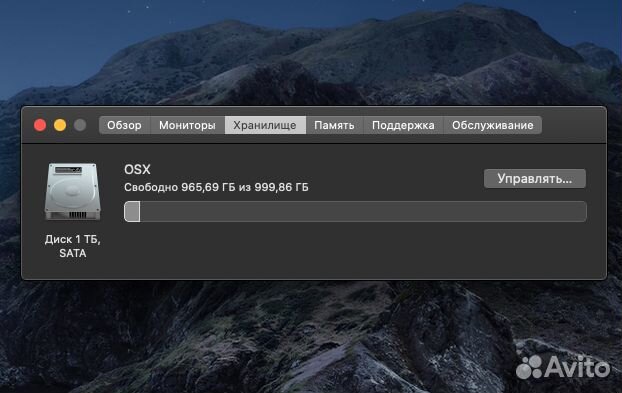Select the Хранилище tab
The width and height of the screenshot is (622, 393).
click(265, 125)
